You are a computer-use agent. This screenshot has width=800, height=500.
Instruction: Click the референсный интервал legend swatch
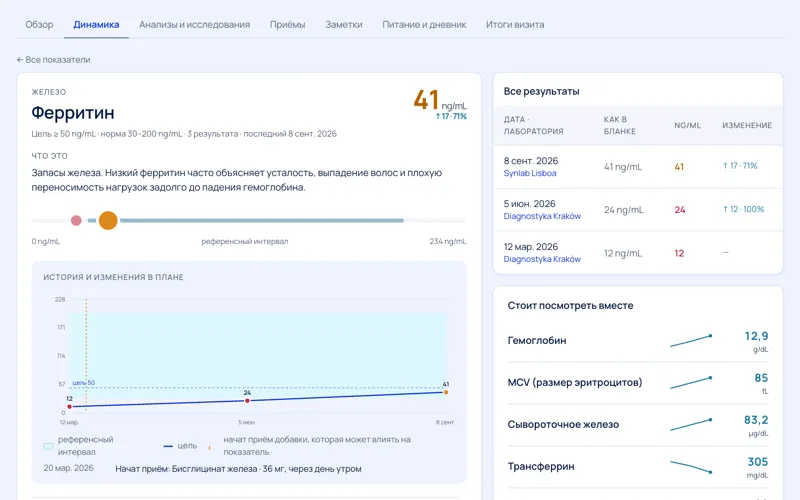pyautogui.click(x=48, y=446)
